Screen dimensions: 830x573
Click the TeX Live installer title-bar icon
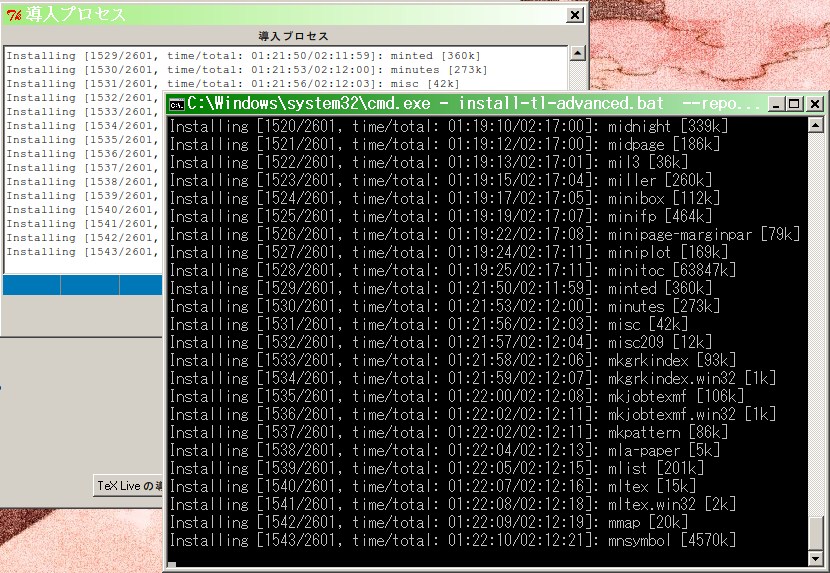14,14
